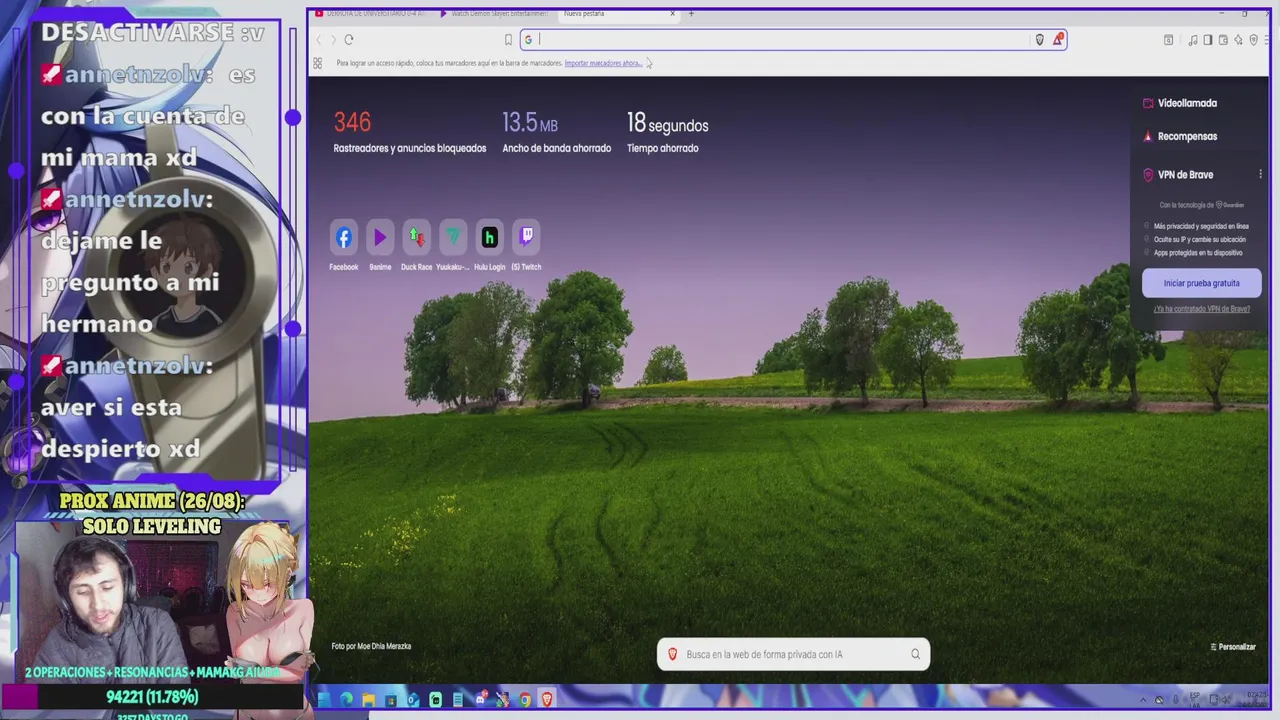The height and width of the screenshot is (720, 1280).
Task: Toggle the browser sidebar panel icon
Action: pyautogui.click(x=1208, y=40)
